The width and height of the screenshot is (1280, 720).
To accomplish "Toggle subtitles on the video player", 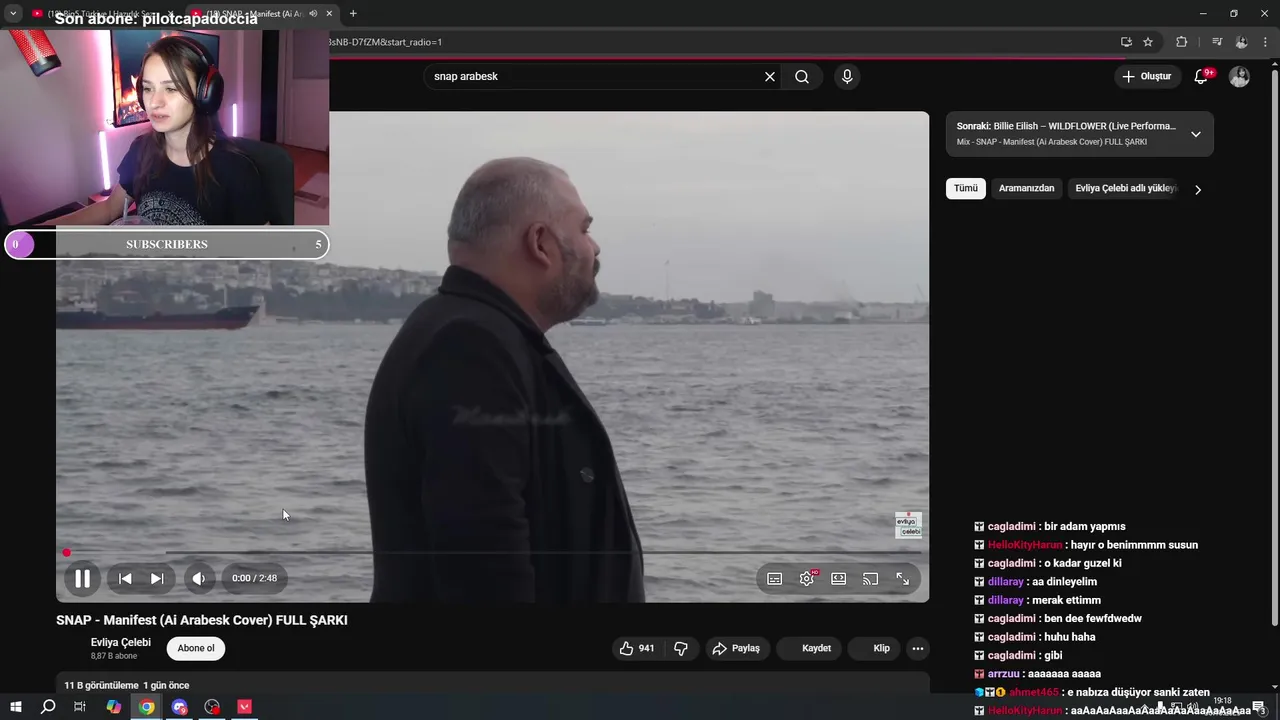I will [x=774, y=578].
